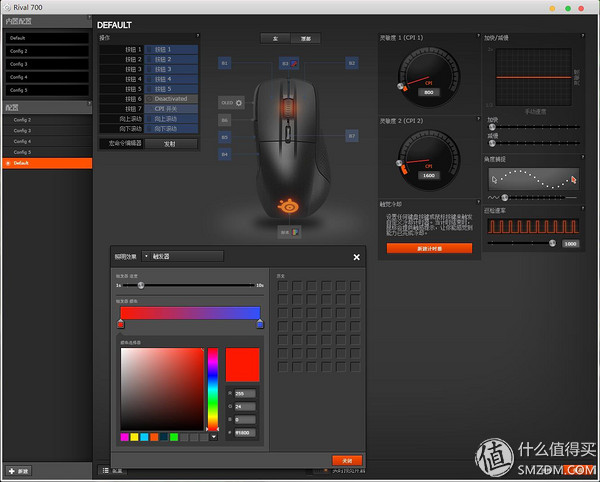Select Config 2 in onboard configuration list

click(46, 50)
